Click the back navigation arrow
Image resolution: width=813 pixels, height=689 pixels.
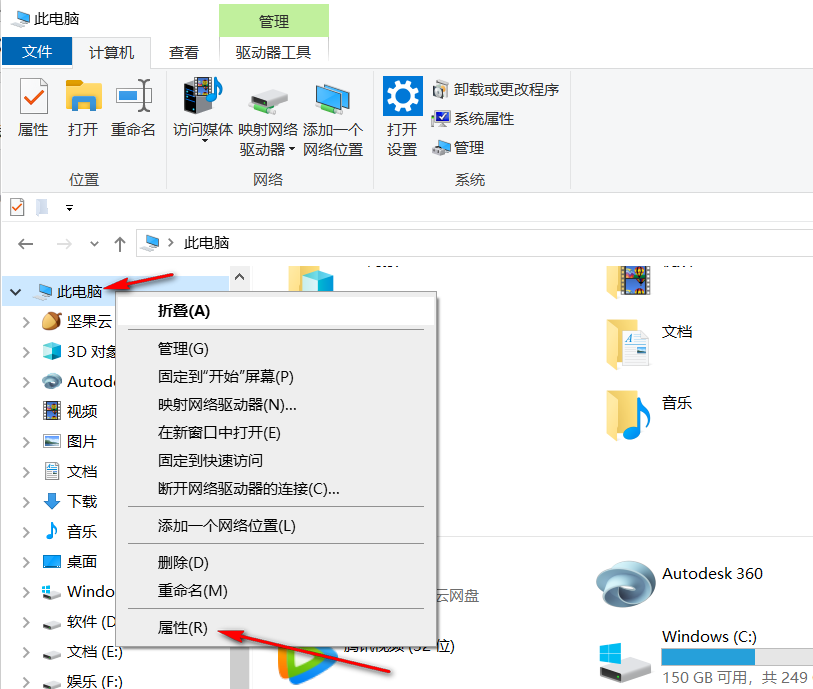point(25,243)
